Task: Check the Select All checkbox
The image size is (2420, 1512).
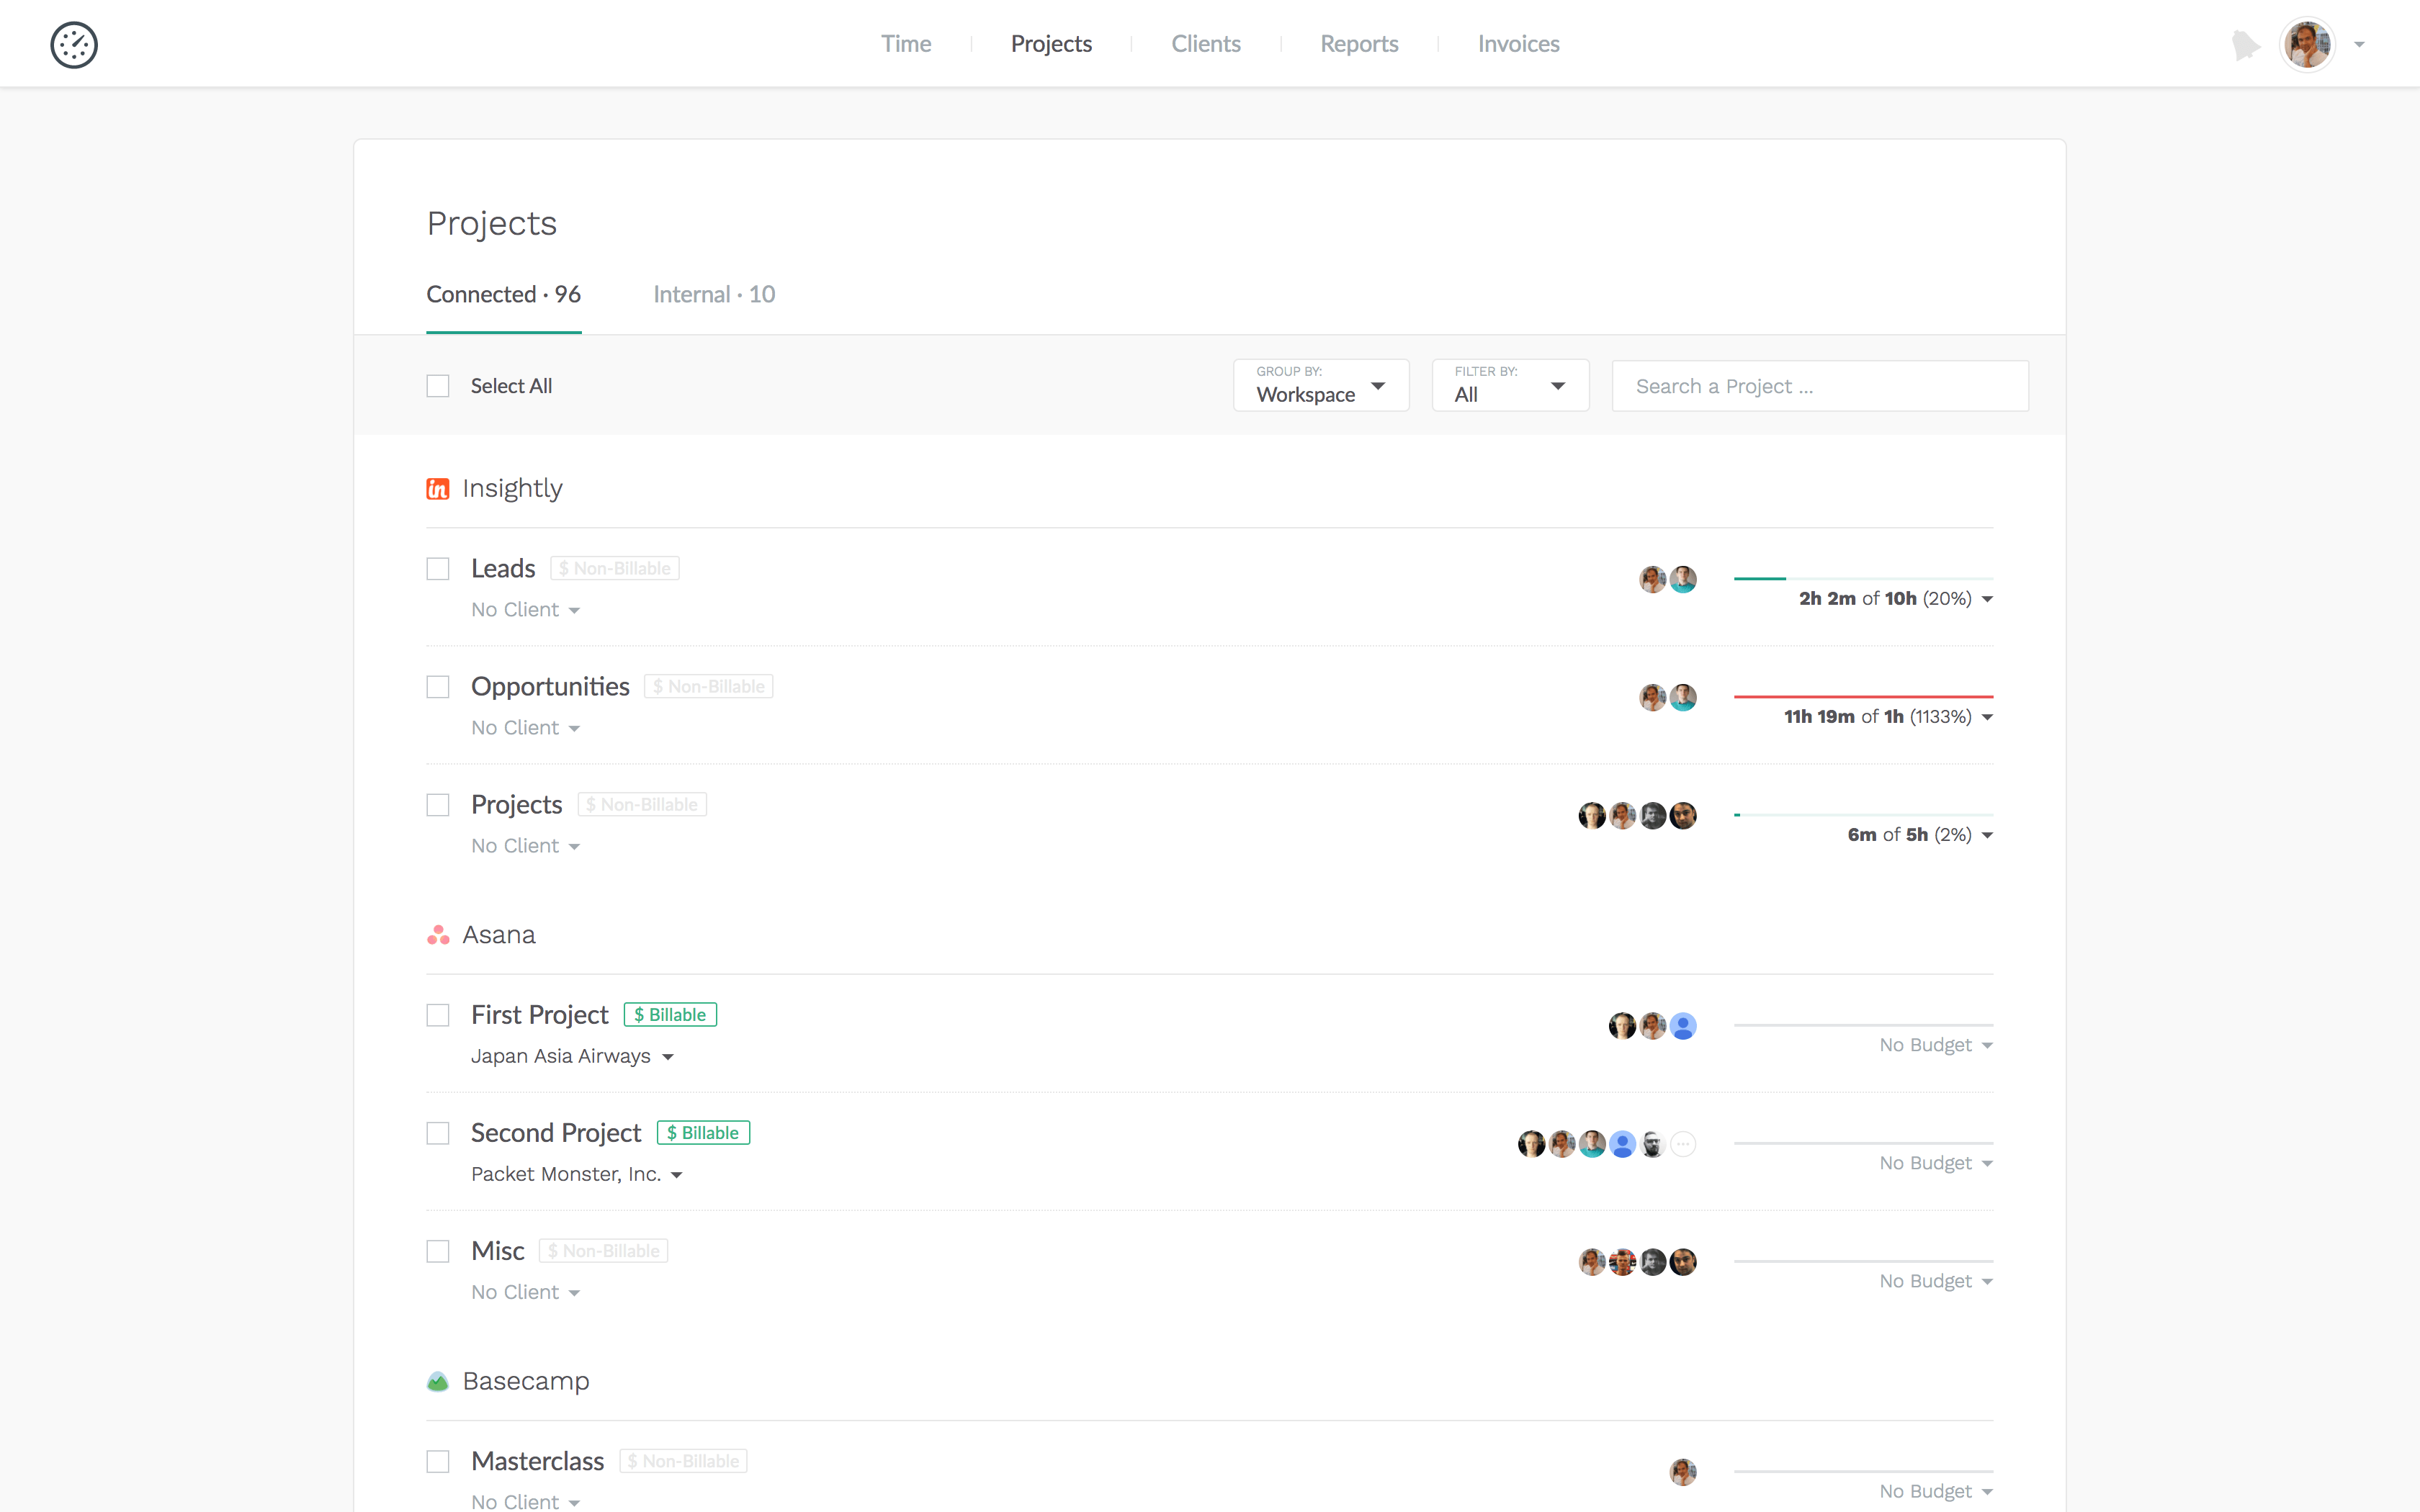Action: click(x=438, y=386)
